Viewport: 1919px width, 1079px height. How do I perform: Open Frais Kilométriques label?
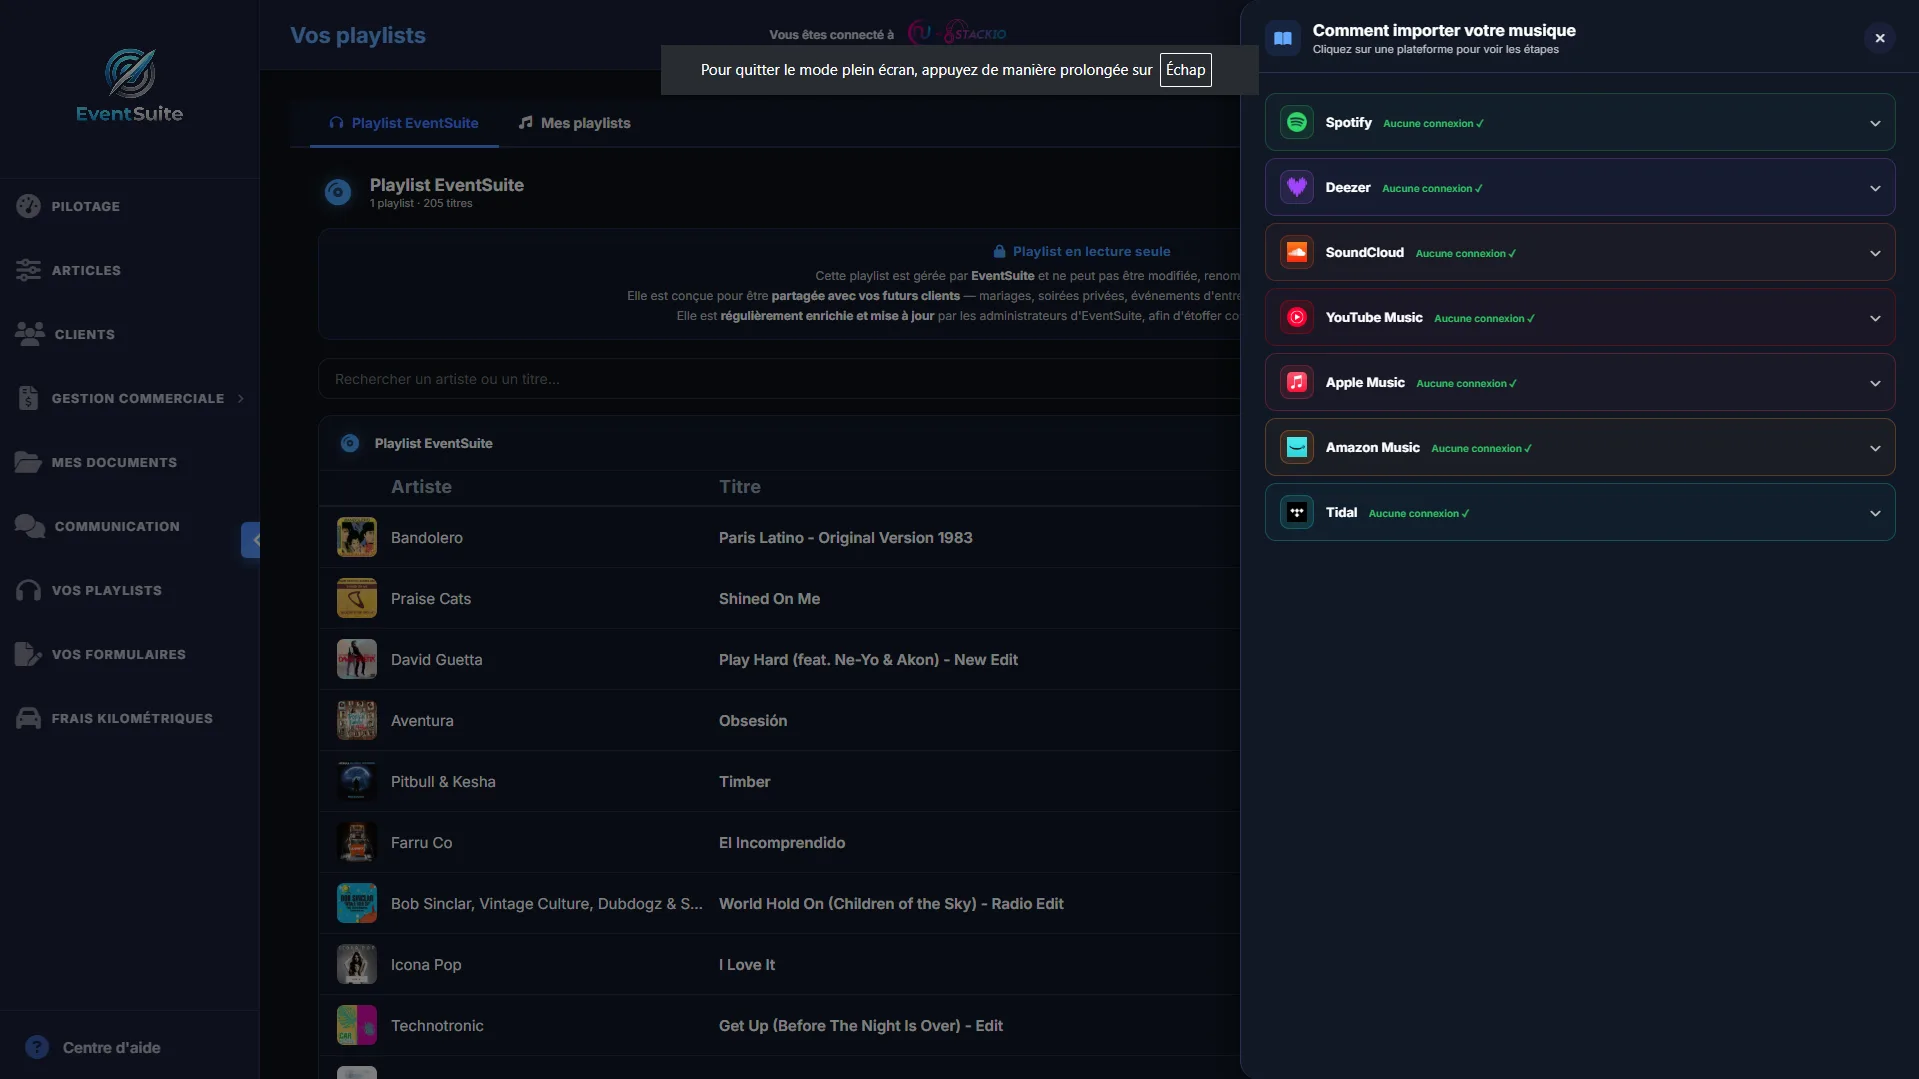[132, 718]
